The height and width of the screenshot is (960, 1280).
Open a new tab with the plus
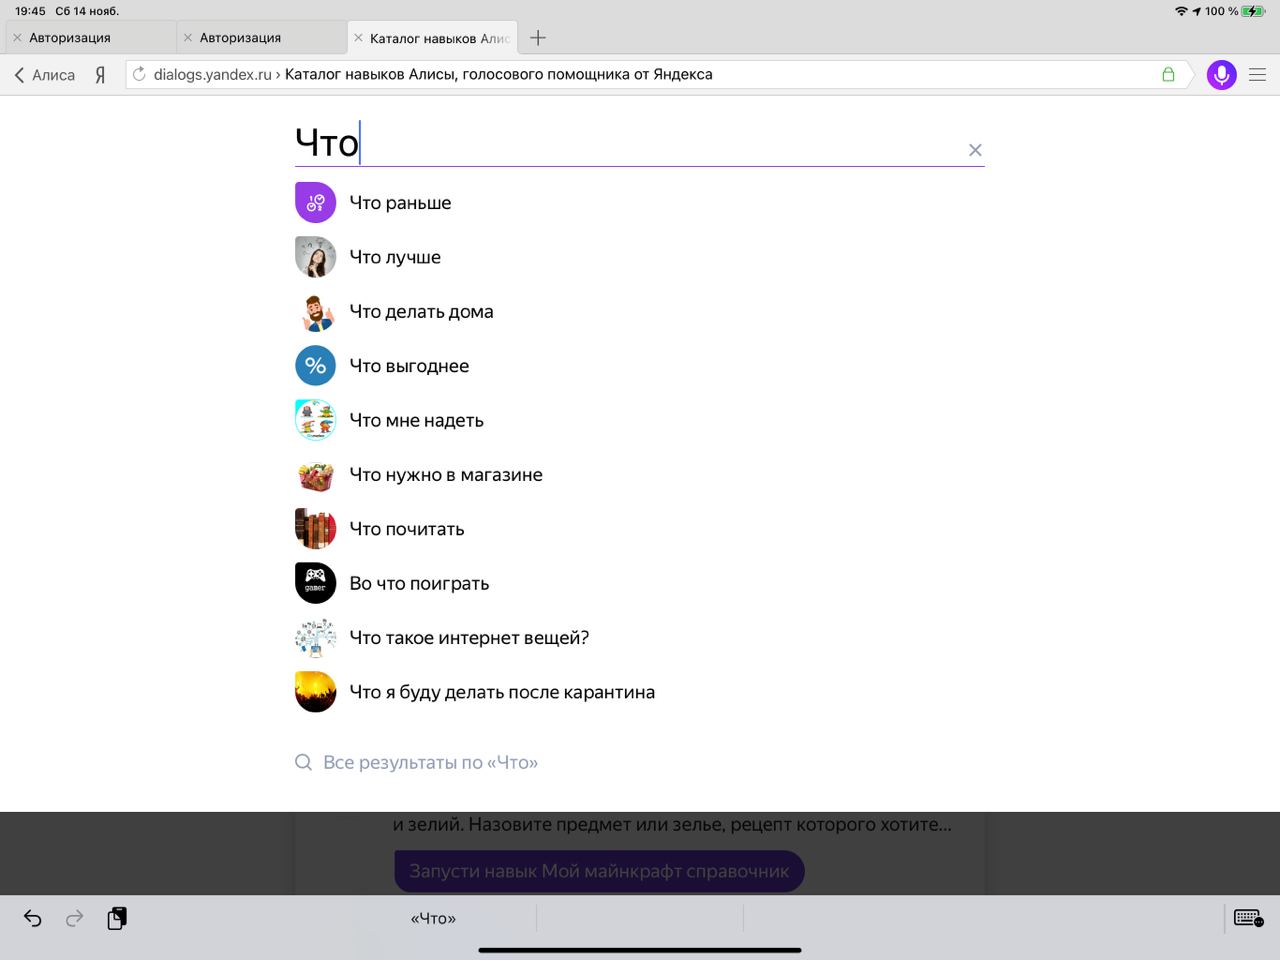[x=538, y=38]
